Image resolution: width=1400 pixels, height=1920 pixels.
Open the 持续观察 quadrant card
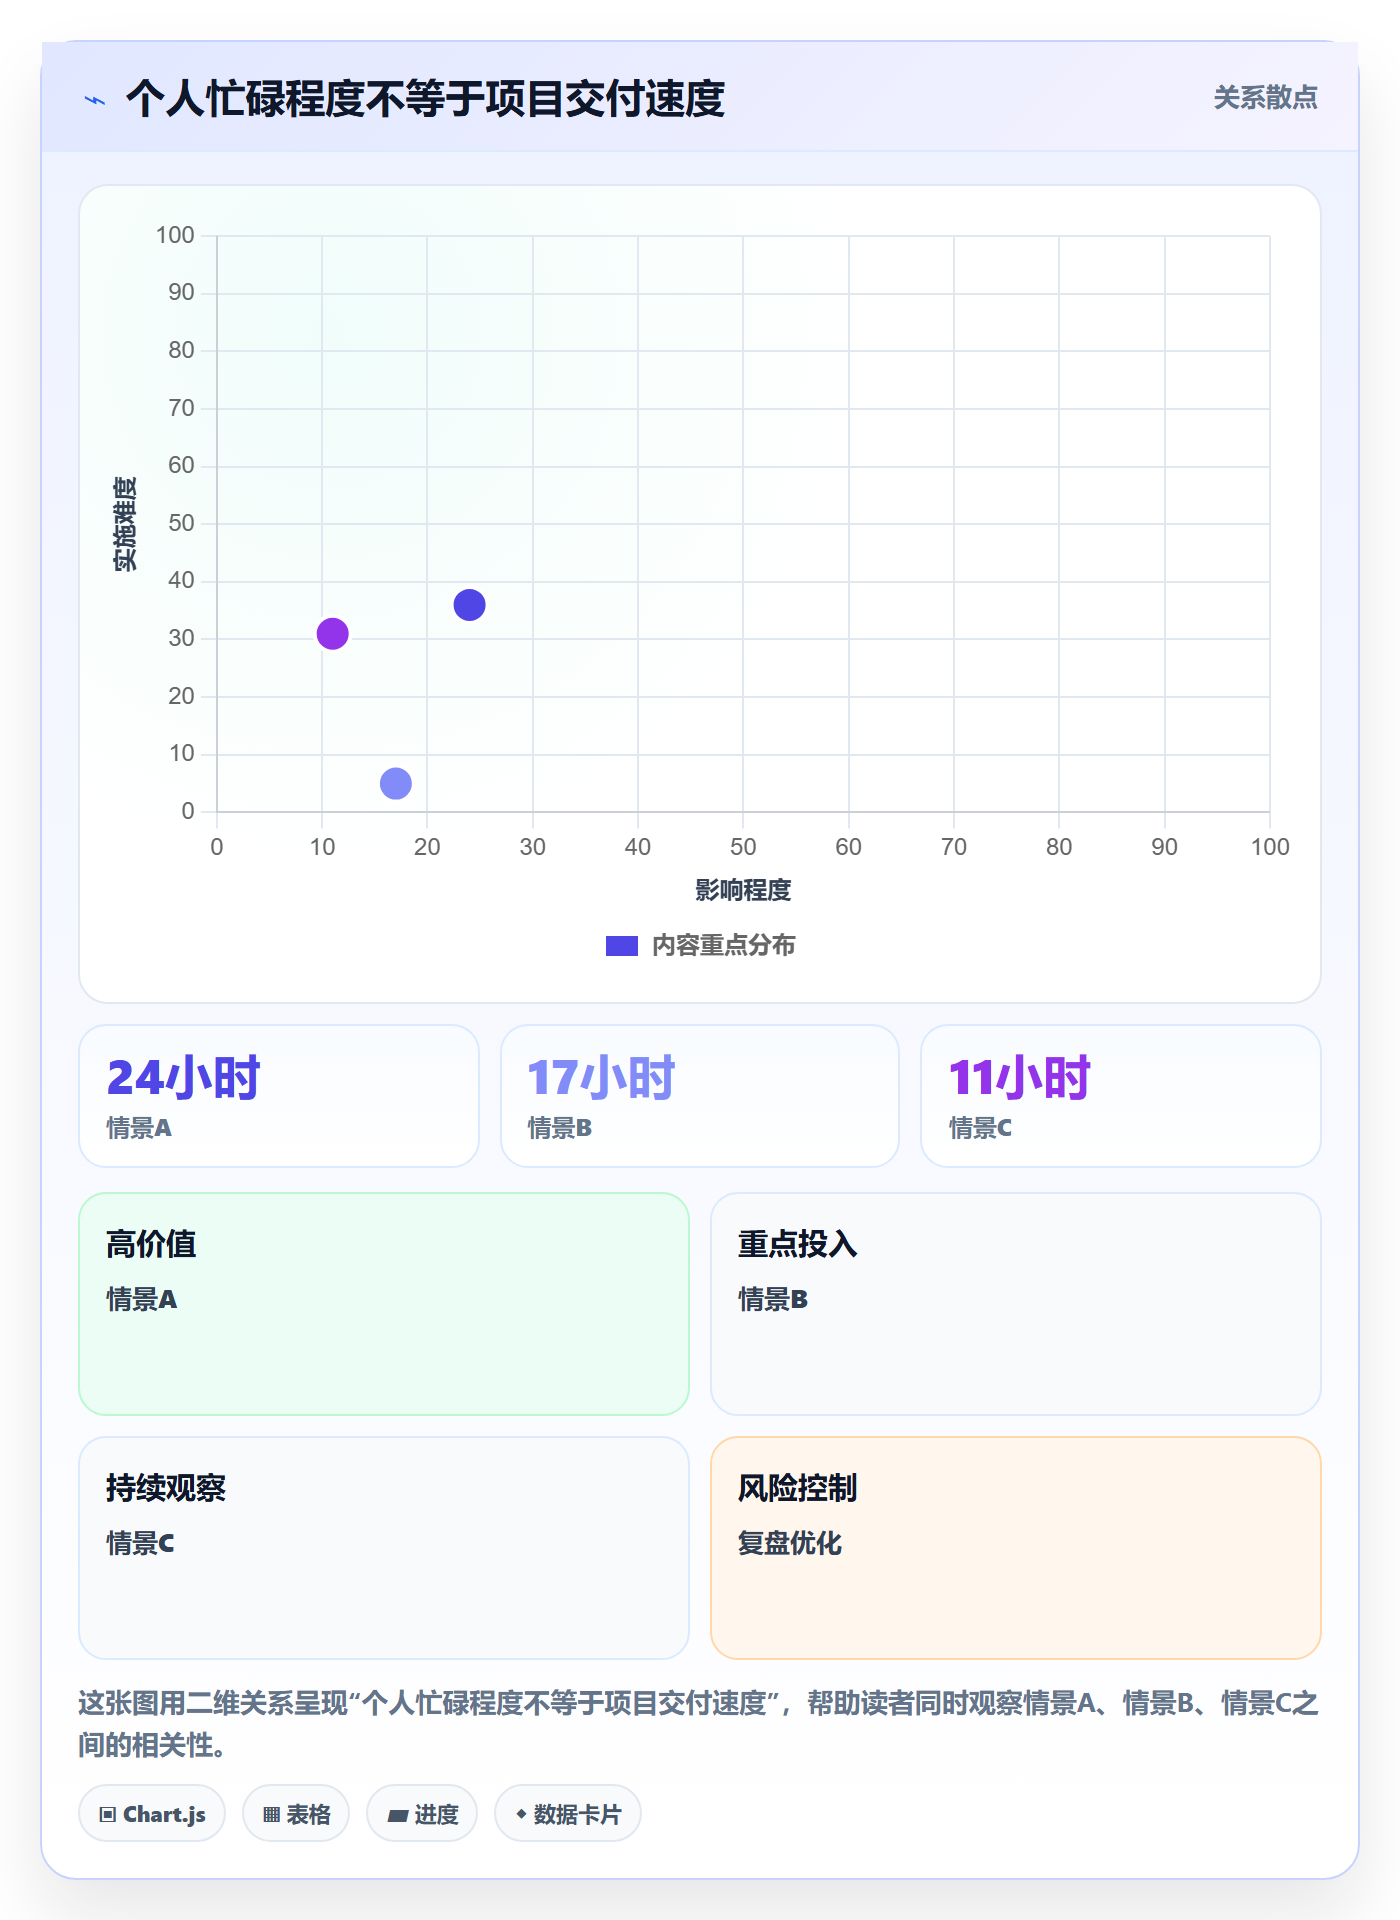click(x=384, y=1548)
